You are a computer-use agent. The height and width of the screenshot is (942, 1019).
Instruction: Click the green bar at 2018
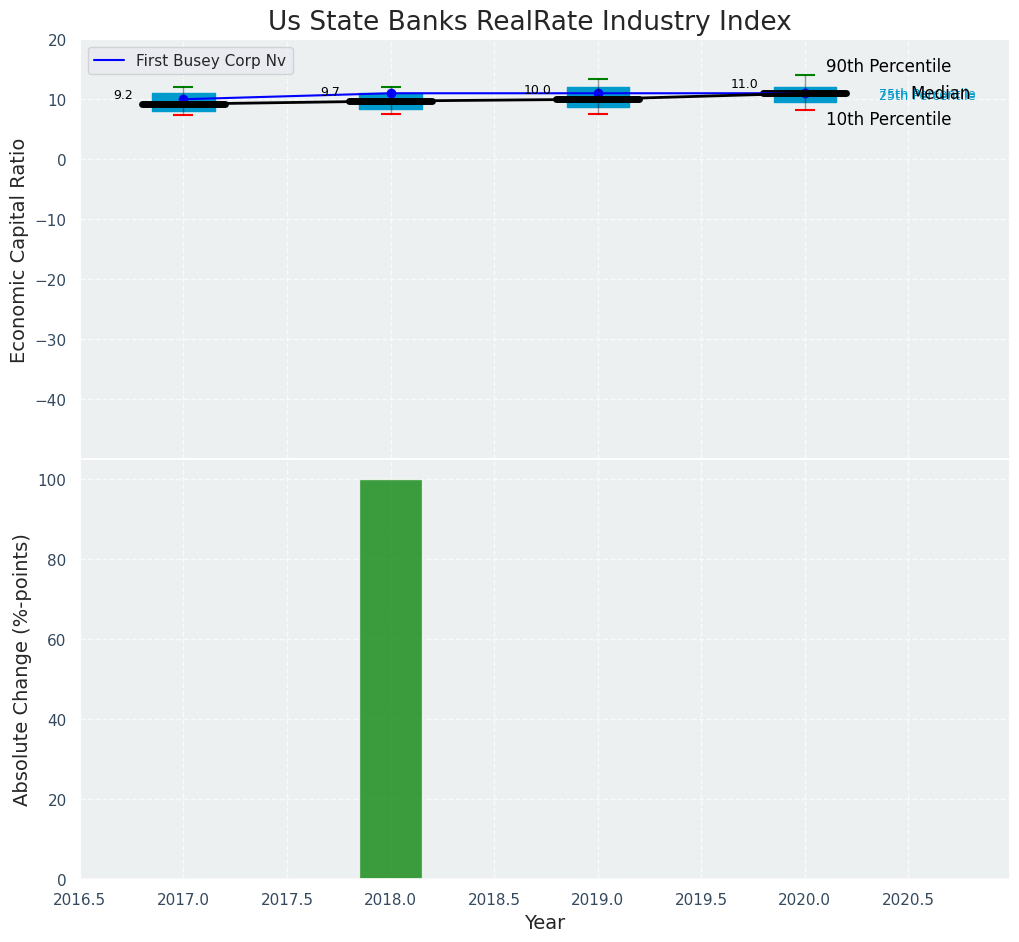(x=390, y=680)
